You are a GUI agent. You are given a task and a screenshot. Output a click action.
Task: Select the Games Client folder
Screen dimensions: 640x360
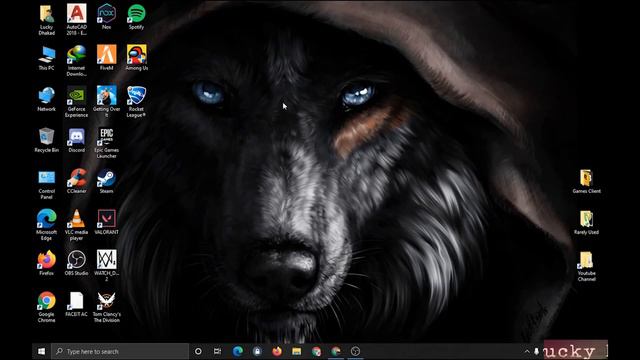click(587, 181)
